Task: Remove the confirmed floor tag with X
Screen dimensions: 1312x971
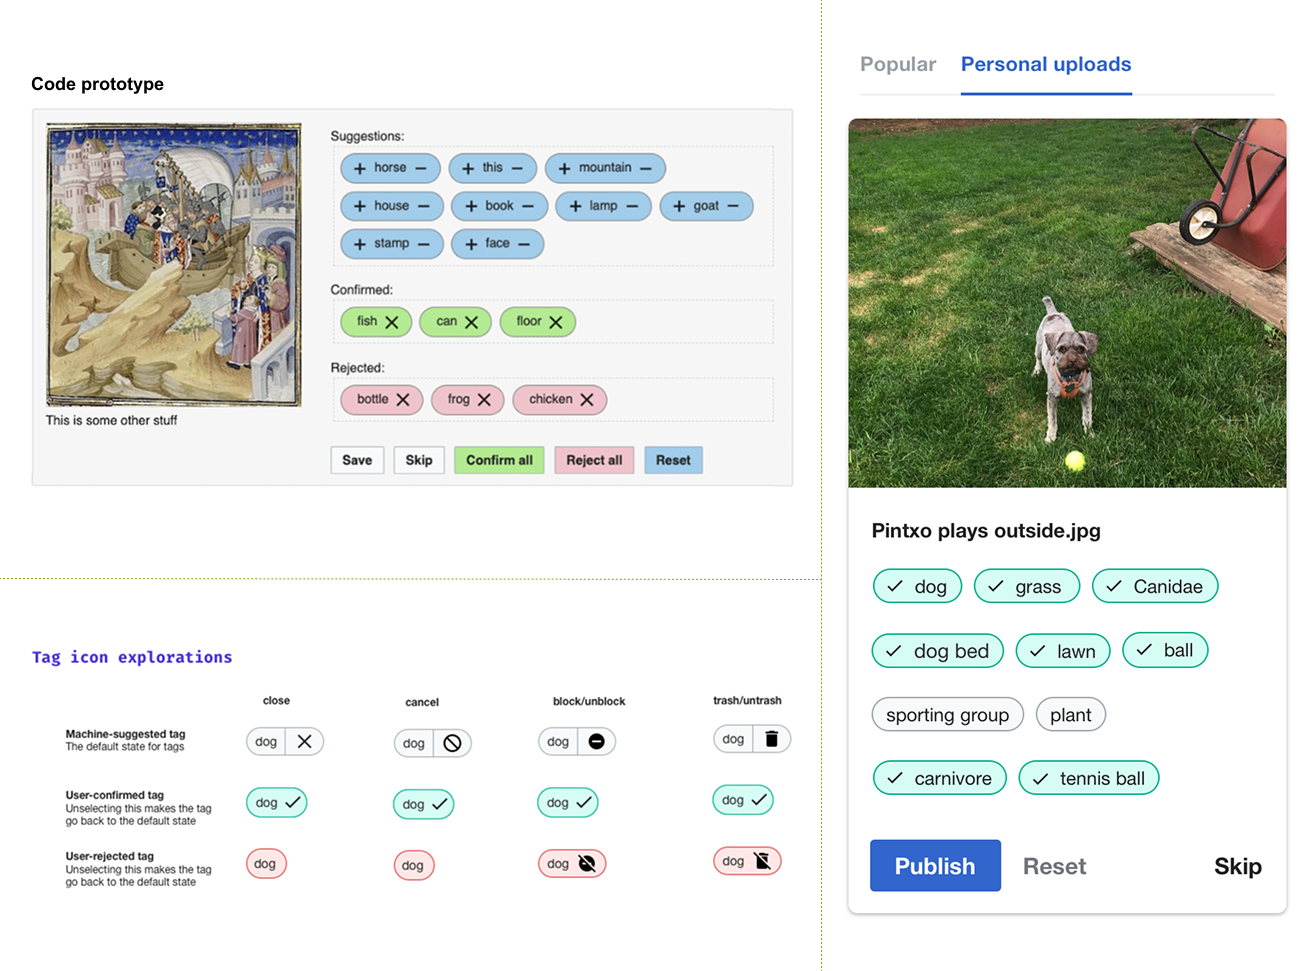Action: [x=556, y=322]
